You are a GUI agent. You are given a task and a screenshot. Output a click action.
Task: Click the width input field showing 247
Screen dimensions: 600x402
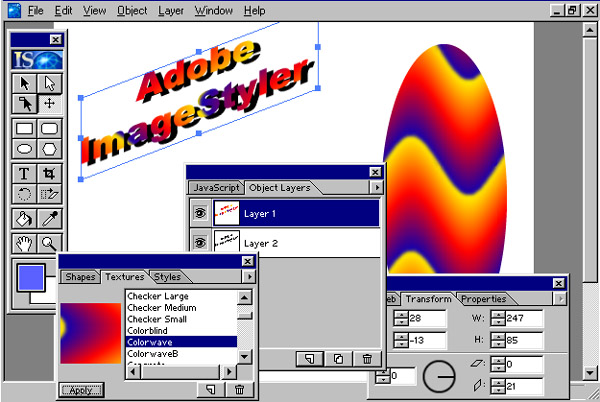coord(524,318)
